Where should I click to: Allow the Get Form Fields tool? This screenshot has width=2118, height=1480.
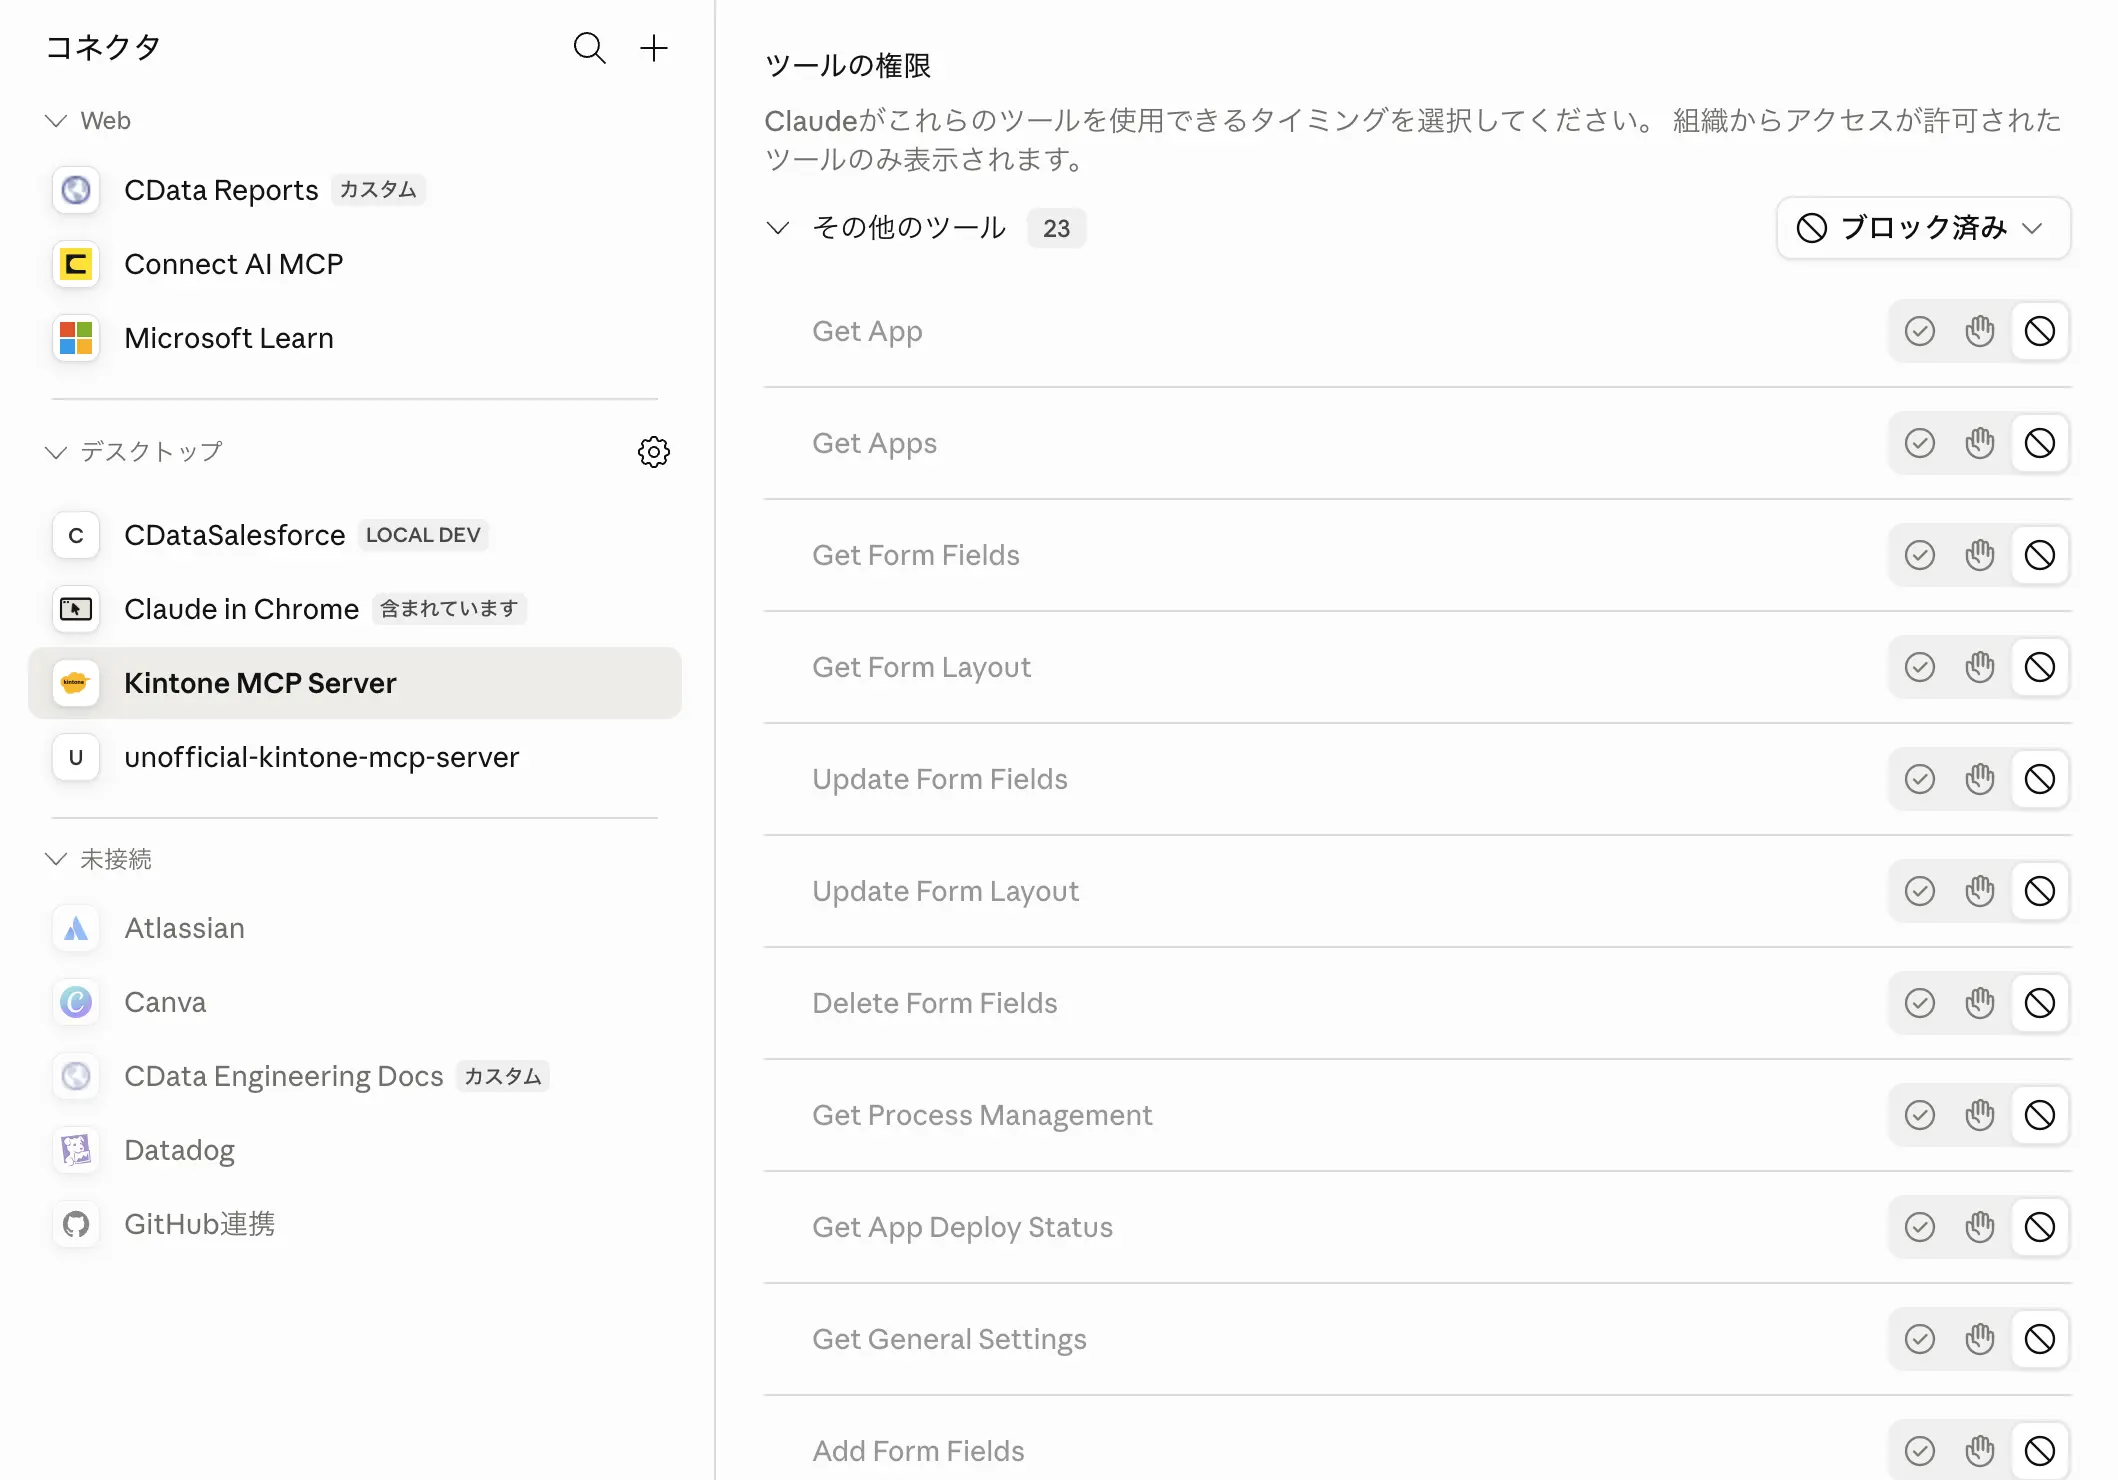(x=1920, y=555)
